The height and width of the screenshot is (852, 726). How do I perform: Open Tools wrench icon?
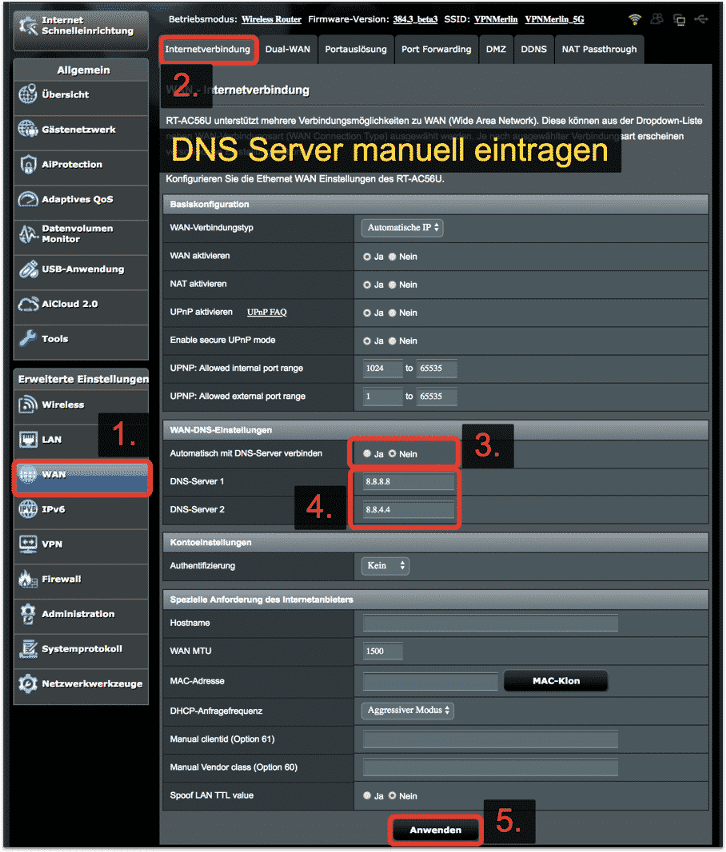[x=28, y=339]
